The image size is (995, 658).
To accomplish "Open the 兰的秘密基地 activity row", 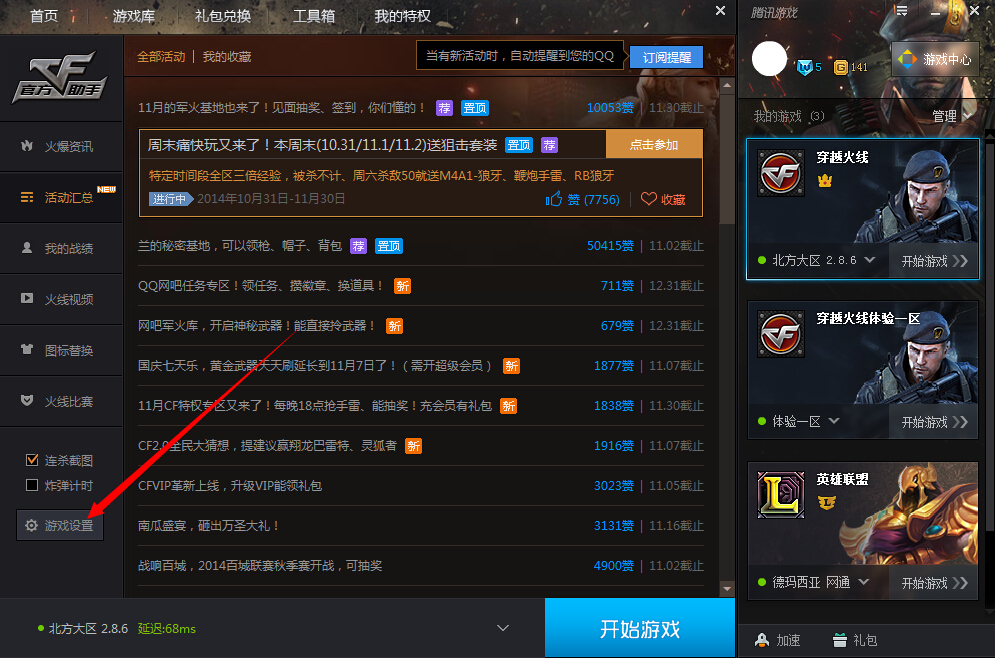I will click(421, 246).
